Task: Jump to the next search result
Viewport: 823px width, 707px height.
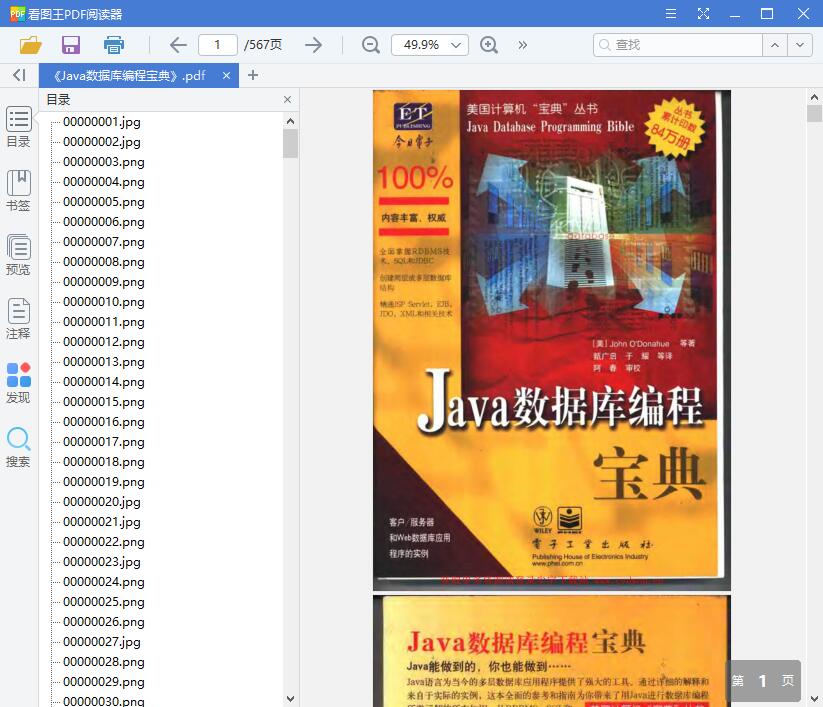Action: (x=800, y=45)
